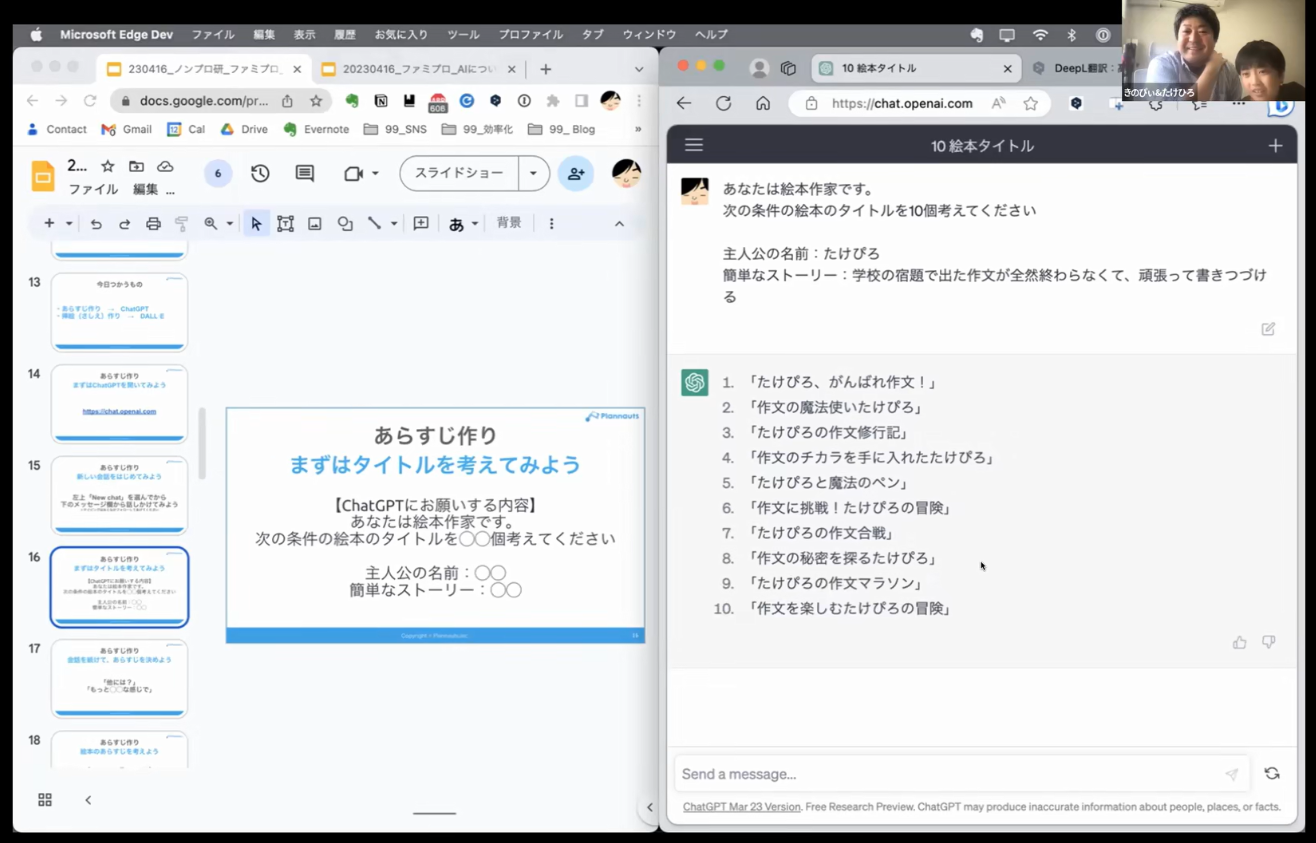Star the Google Slides presentation

(108, 166)
